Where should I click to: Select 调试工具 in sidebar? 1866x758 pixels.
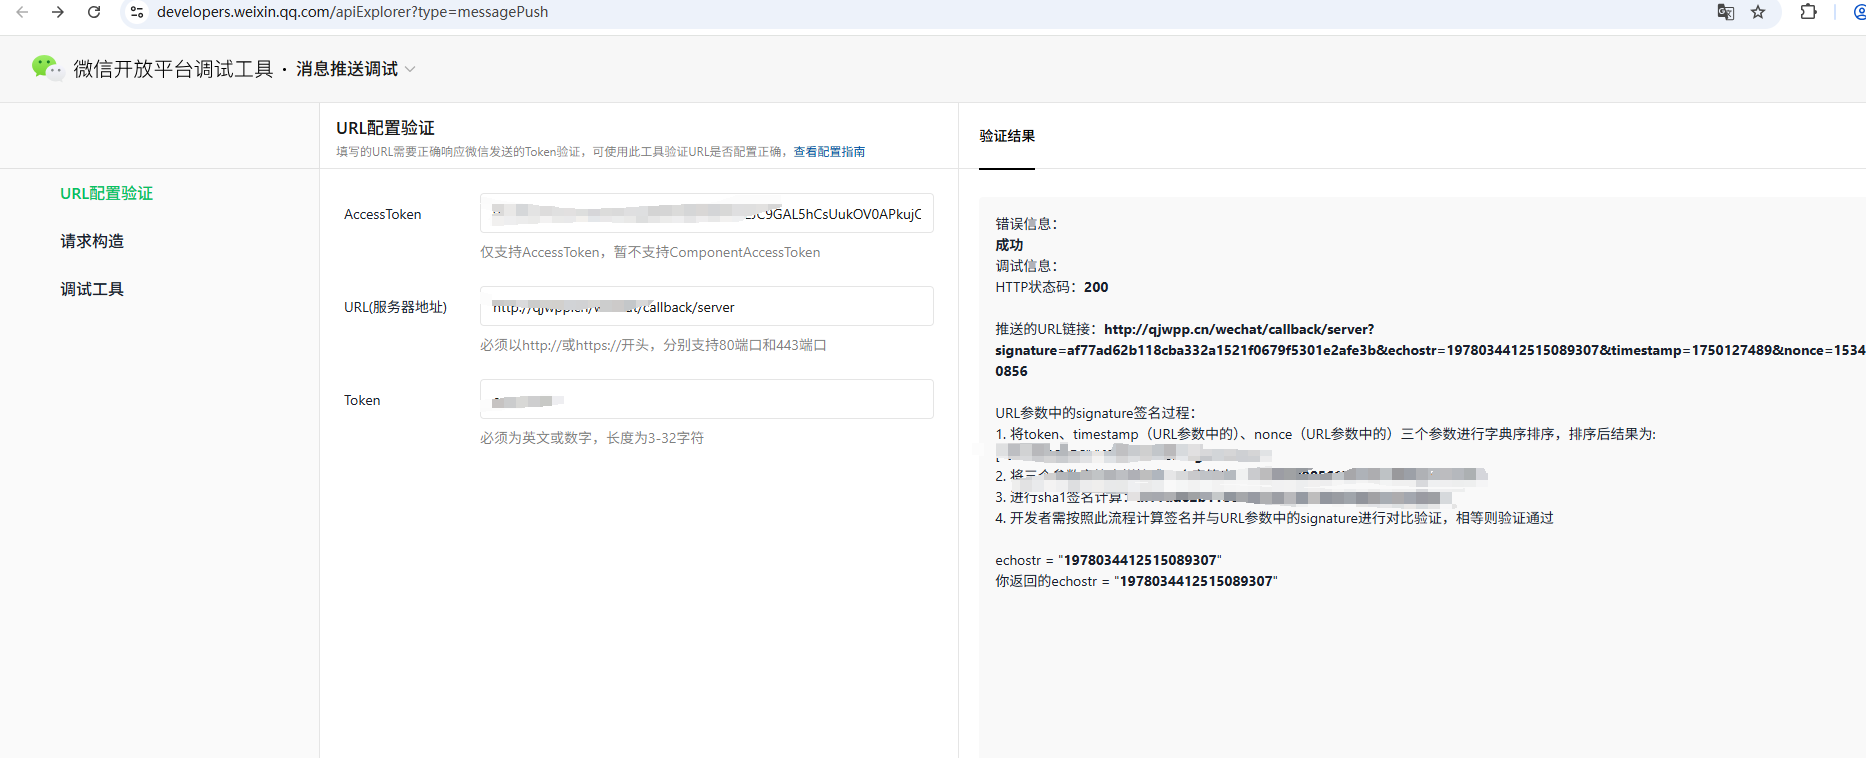92,289
